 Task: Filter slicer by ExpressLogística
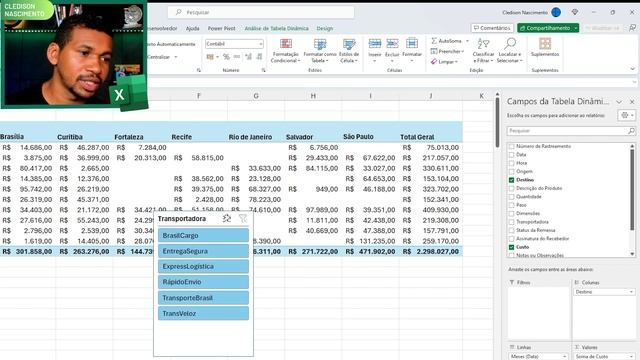click(203, 267)
